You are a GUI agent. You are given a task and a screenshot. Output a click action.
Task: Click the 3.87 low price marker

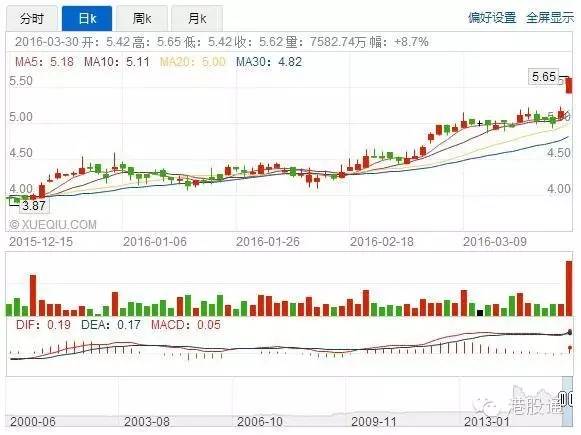(34, 206)
